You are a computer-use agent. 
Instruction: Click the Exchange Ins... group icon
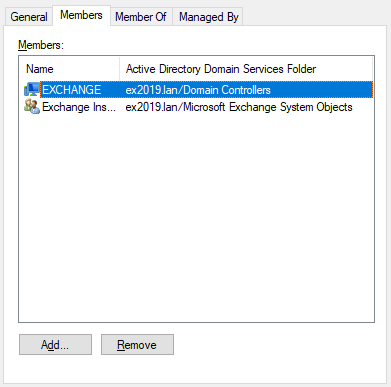click(x=32, y=107)
